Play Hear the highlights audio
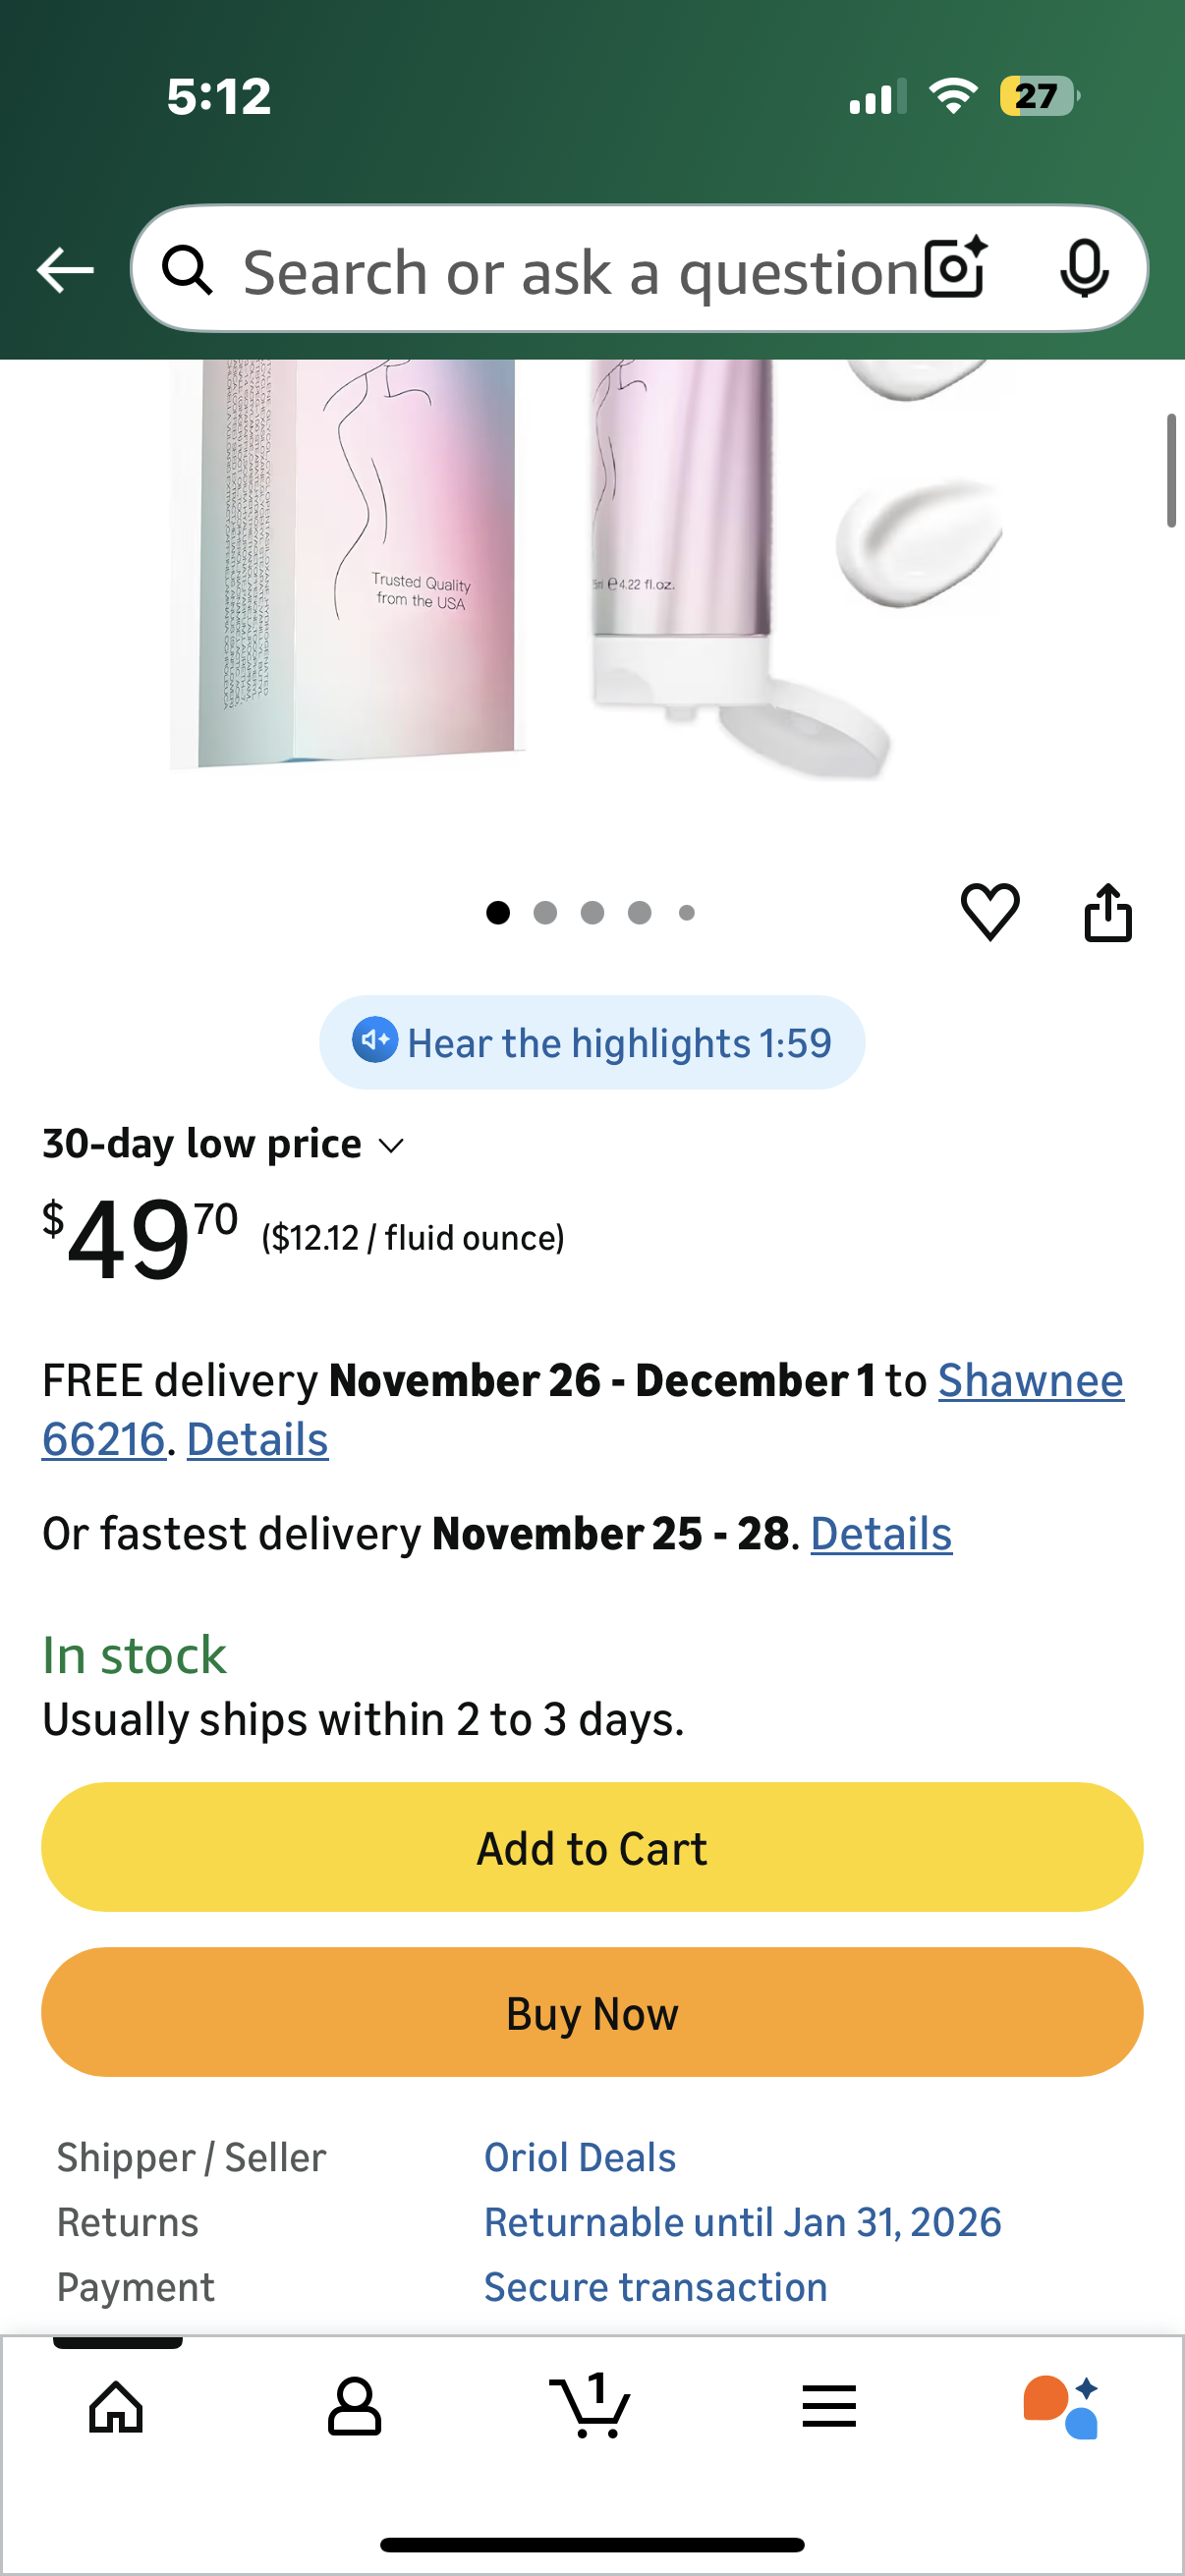 [x=592, y=1043]
